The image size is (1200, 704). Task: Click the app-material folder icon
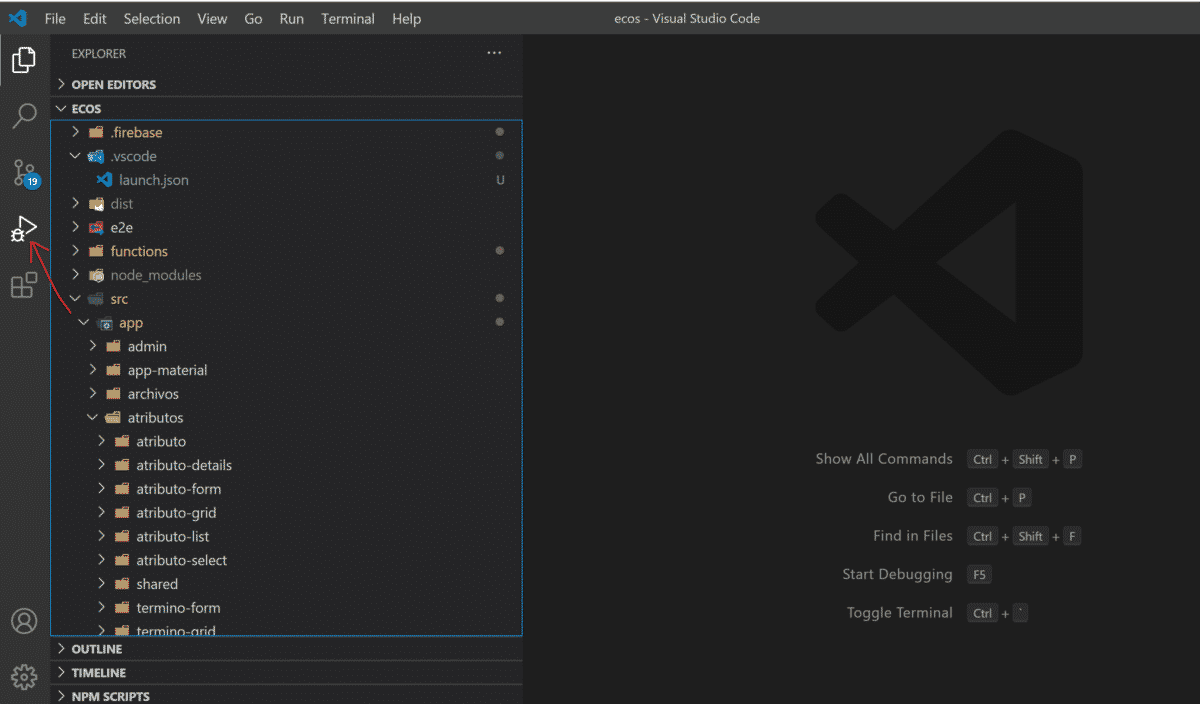(x=113, y=370)
